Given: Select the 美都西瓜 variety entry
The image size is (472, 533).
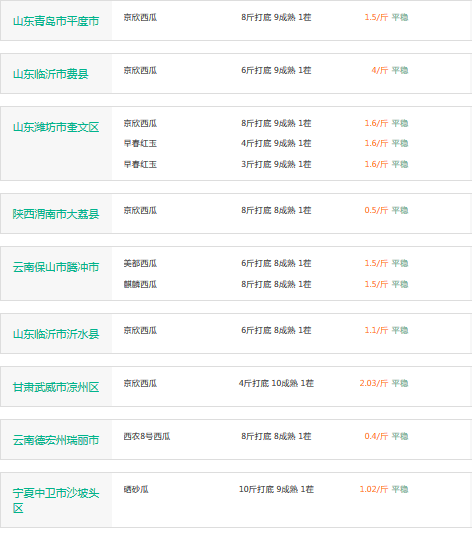Looking at the screenshot, I should pos(140,263).
